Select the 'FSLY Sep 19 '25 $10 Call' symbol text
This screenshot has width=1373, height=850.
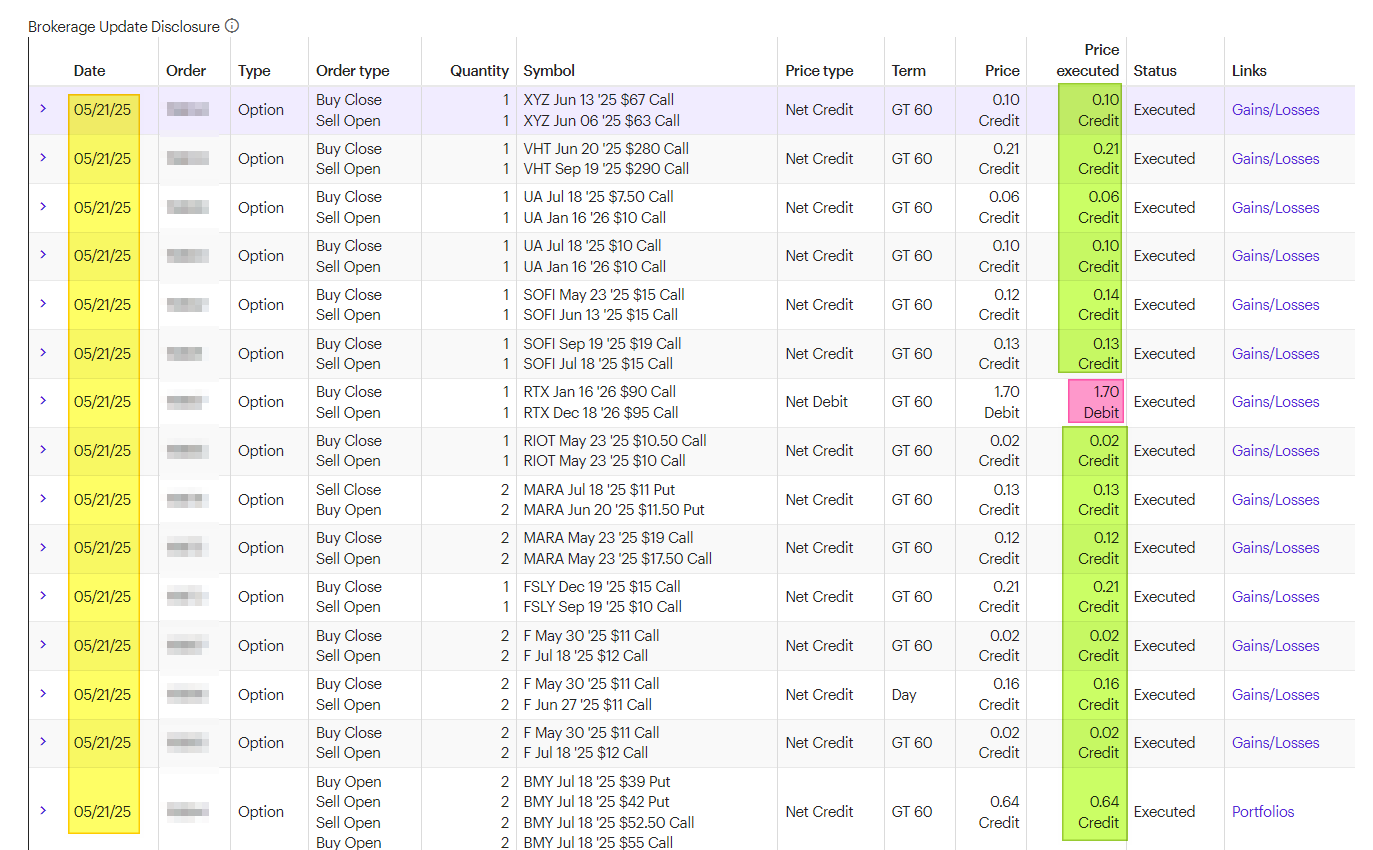click(x=602, y=607)
